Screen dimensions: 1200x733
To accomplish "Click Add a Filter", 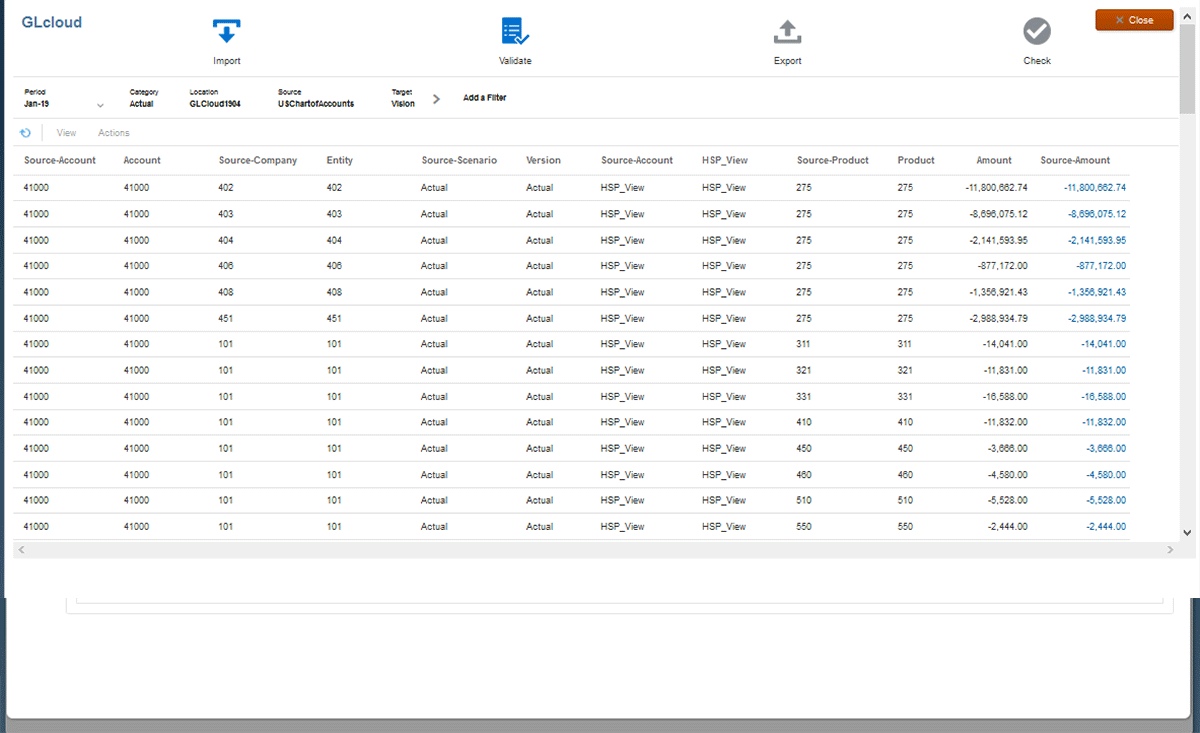I will pyautogui.click(x=484, y=98).
